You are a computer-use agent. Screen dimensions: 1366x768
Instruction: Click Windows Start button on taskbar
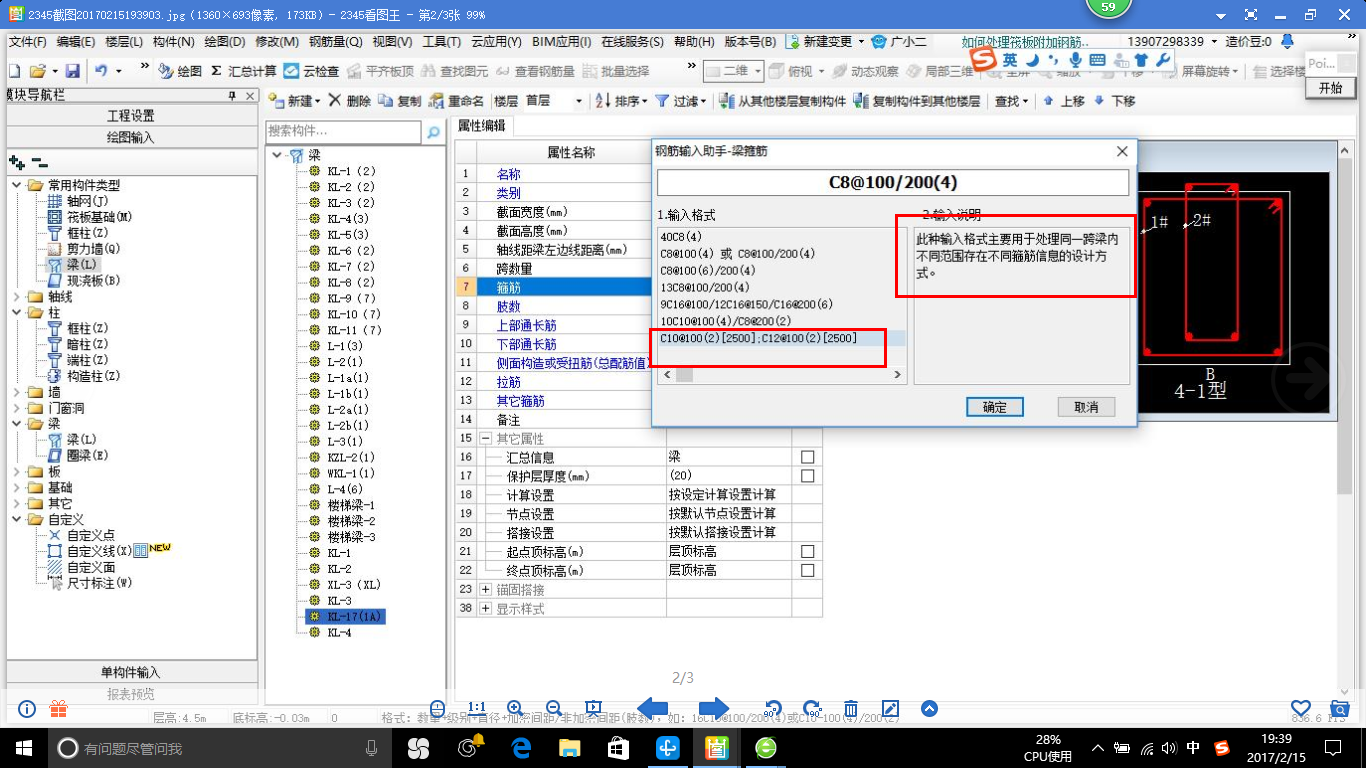(22, 747)
